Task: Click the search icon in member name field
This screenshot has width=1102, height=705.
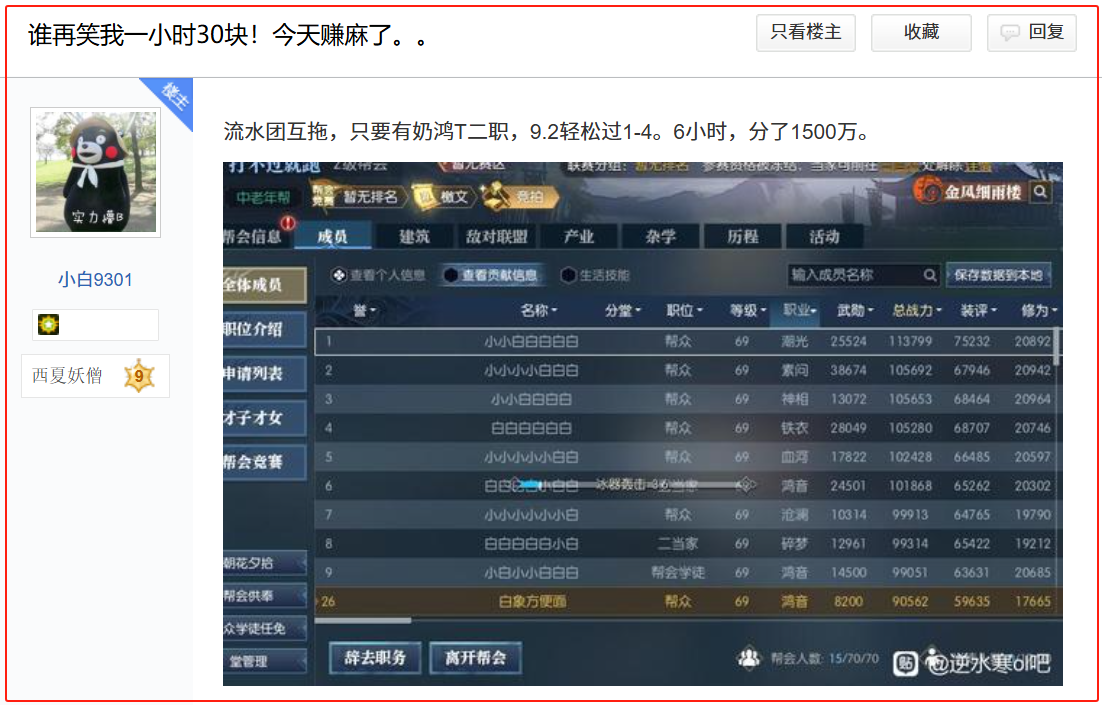Action: [930, 275]
